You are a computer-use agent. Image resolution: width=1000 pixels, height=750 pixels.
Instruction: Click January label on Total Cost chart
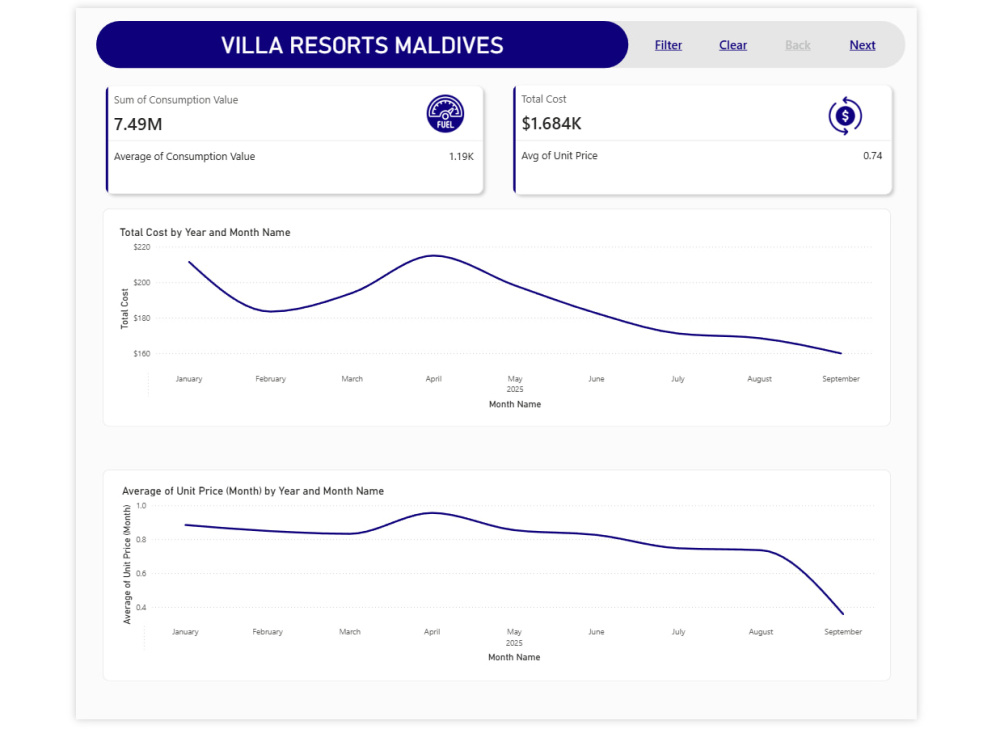point(189,379)
